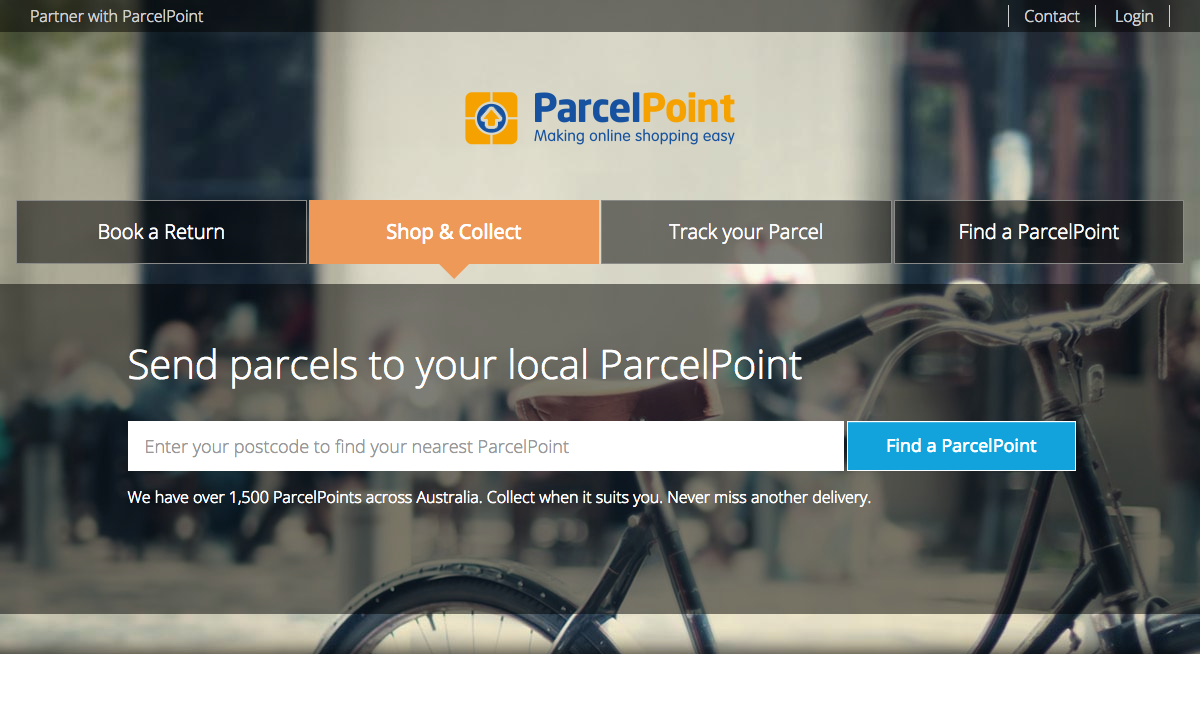Click the blue Find a ParcelPoint button

pos(961,446)
